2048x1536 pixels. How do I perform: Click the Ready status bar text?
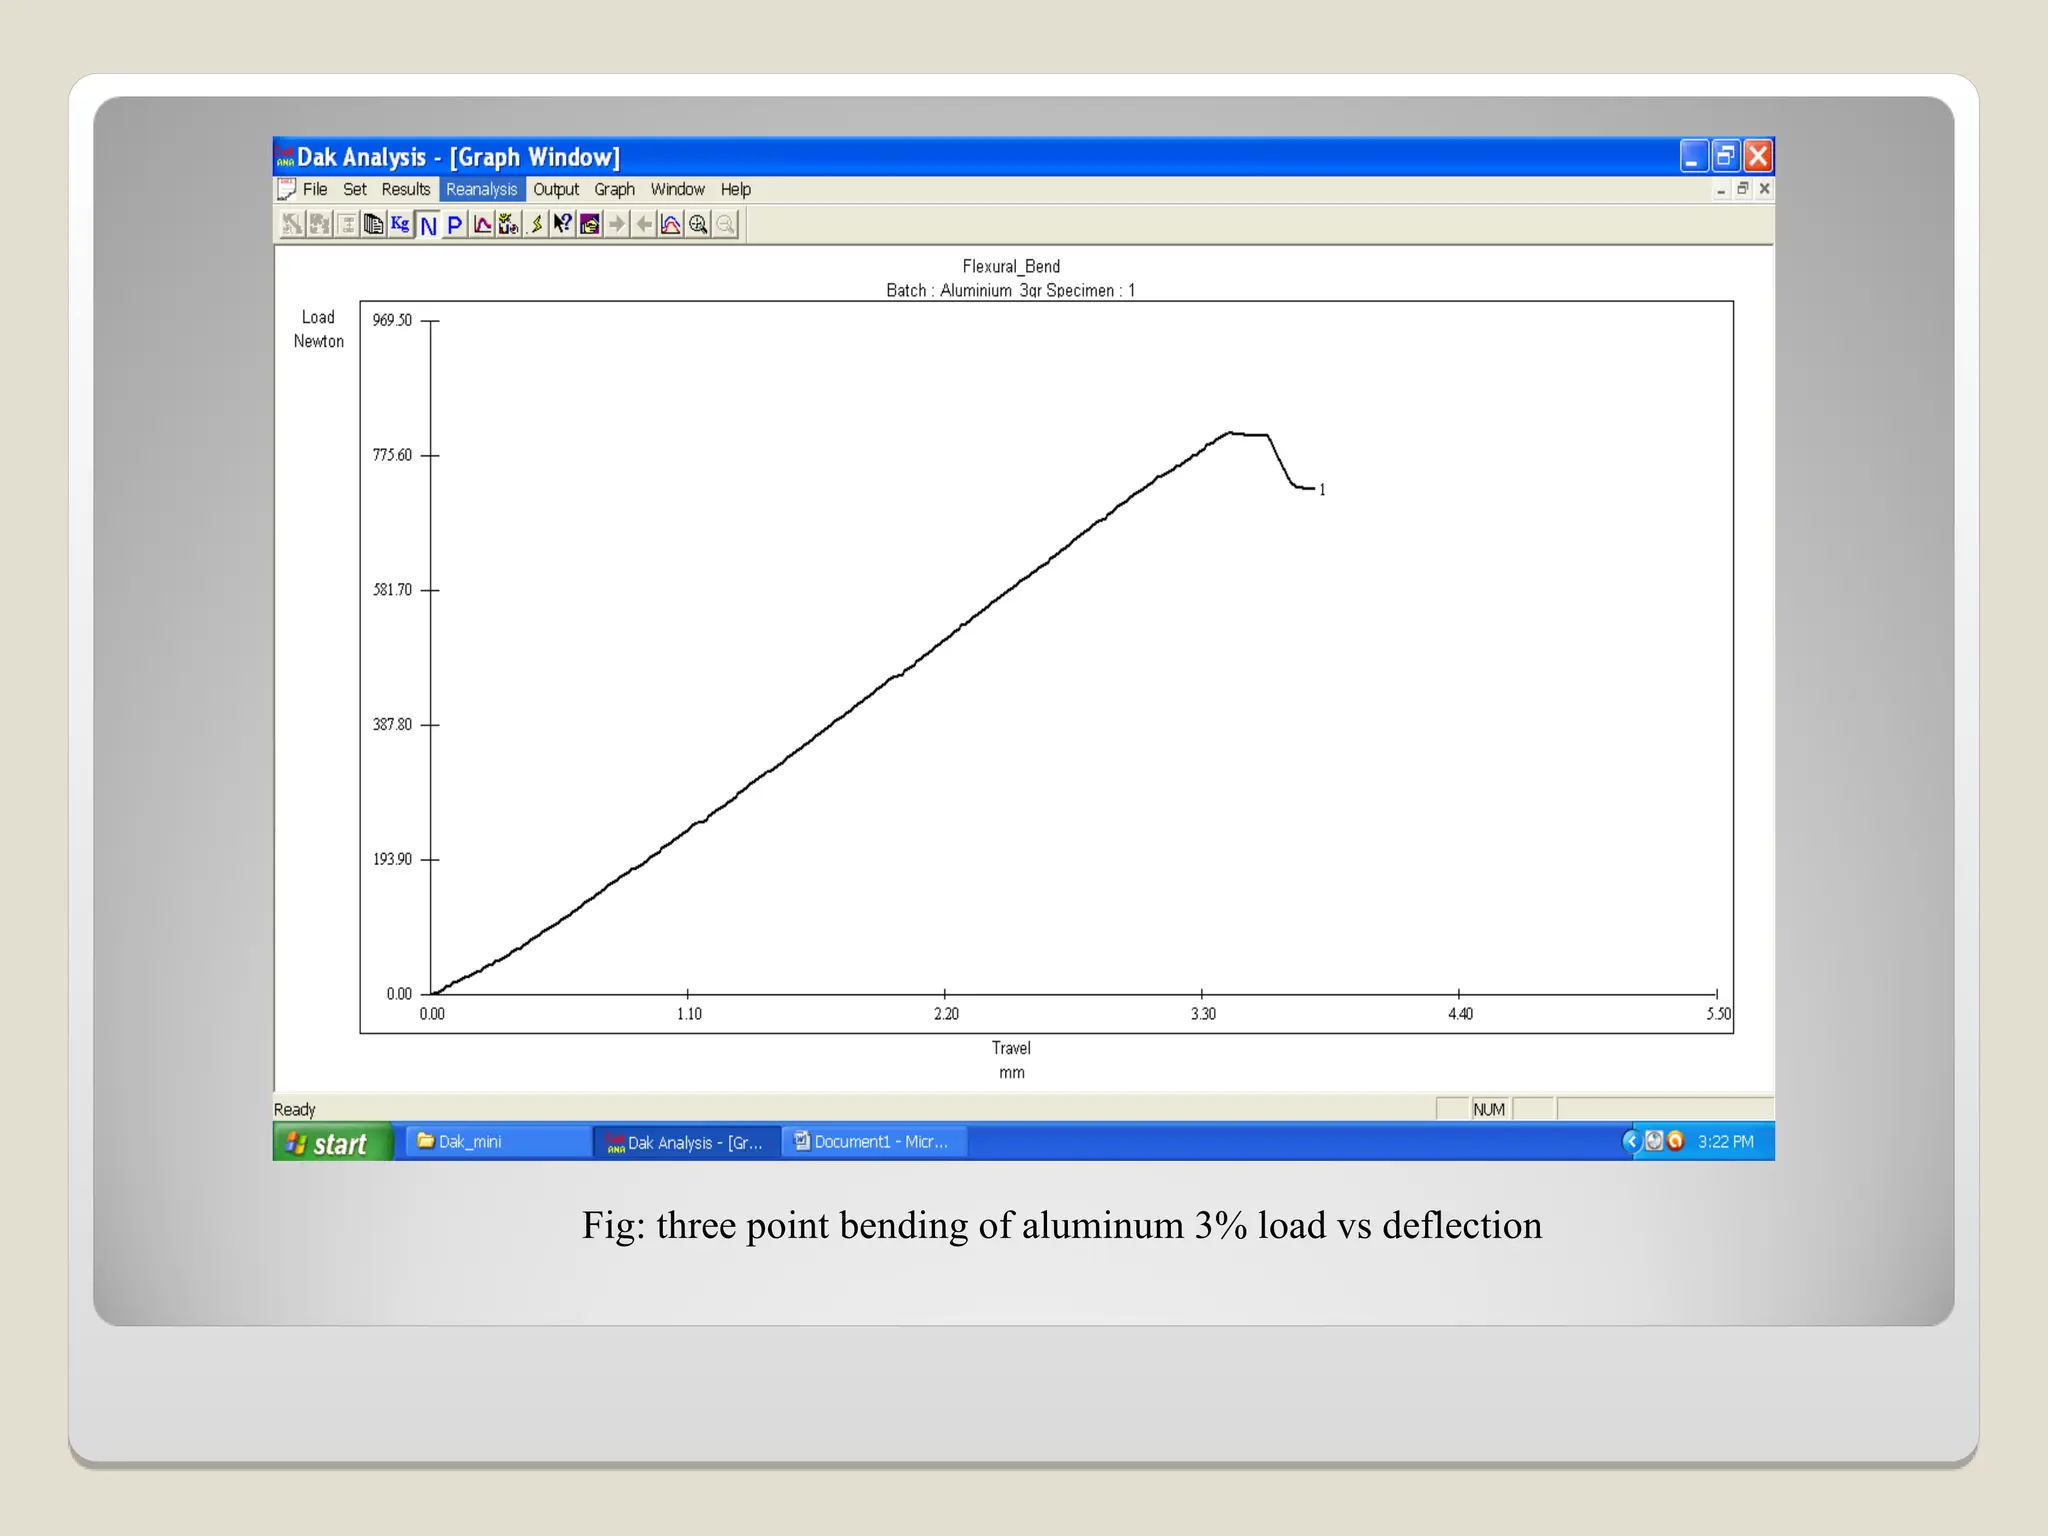294,1109
